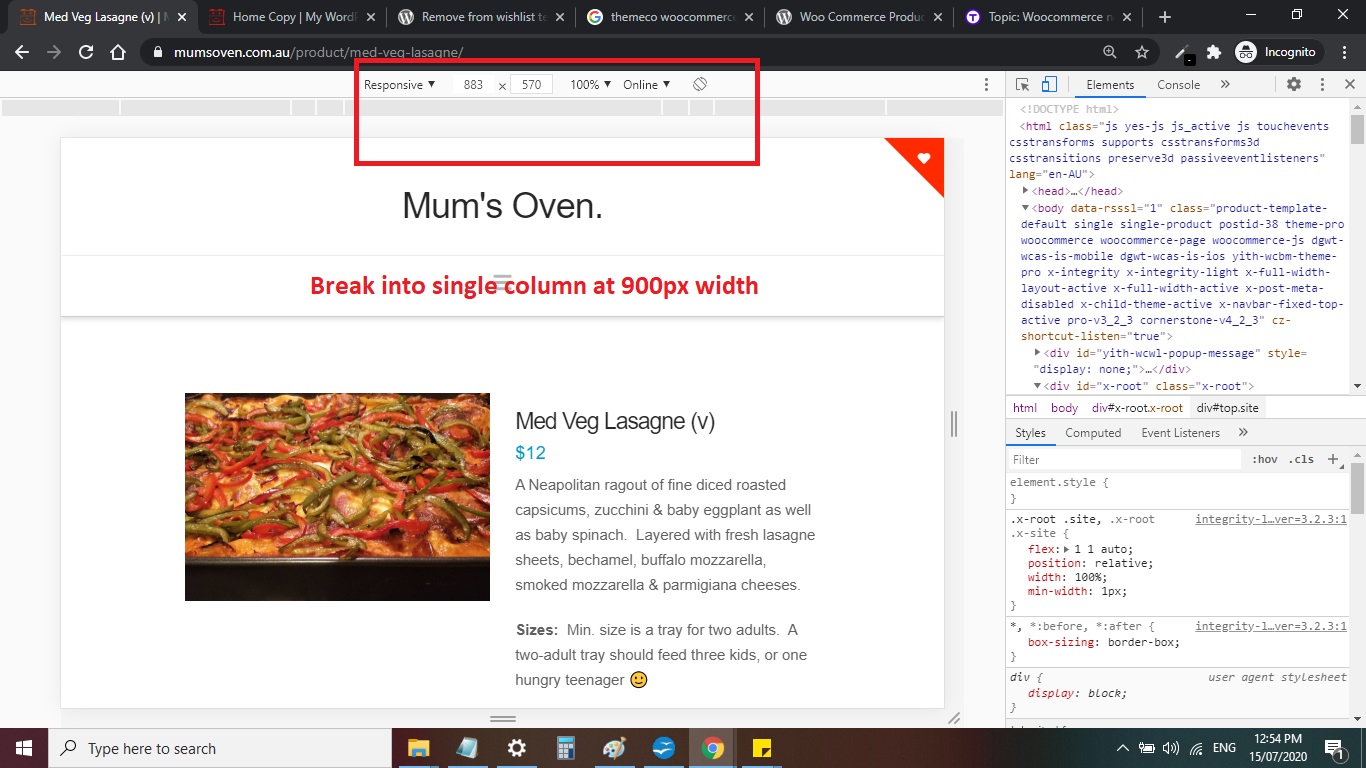Open Calculator from the taskbar
1366x768 pixels.
coord(566,748)
